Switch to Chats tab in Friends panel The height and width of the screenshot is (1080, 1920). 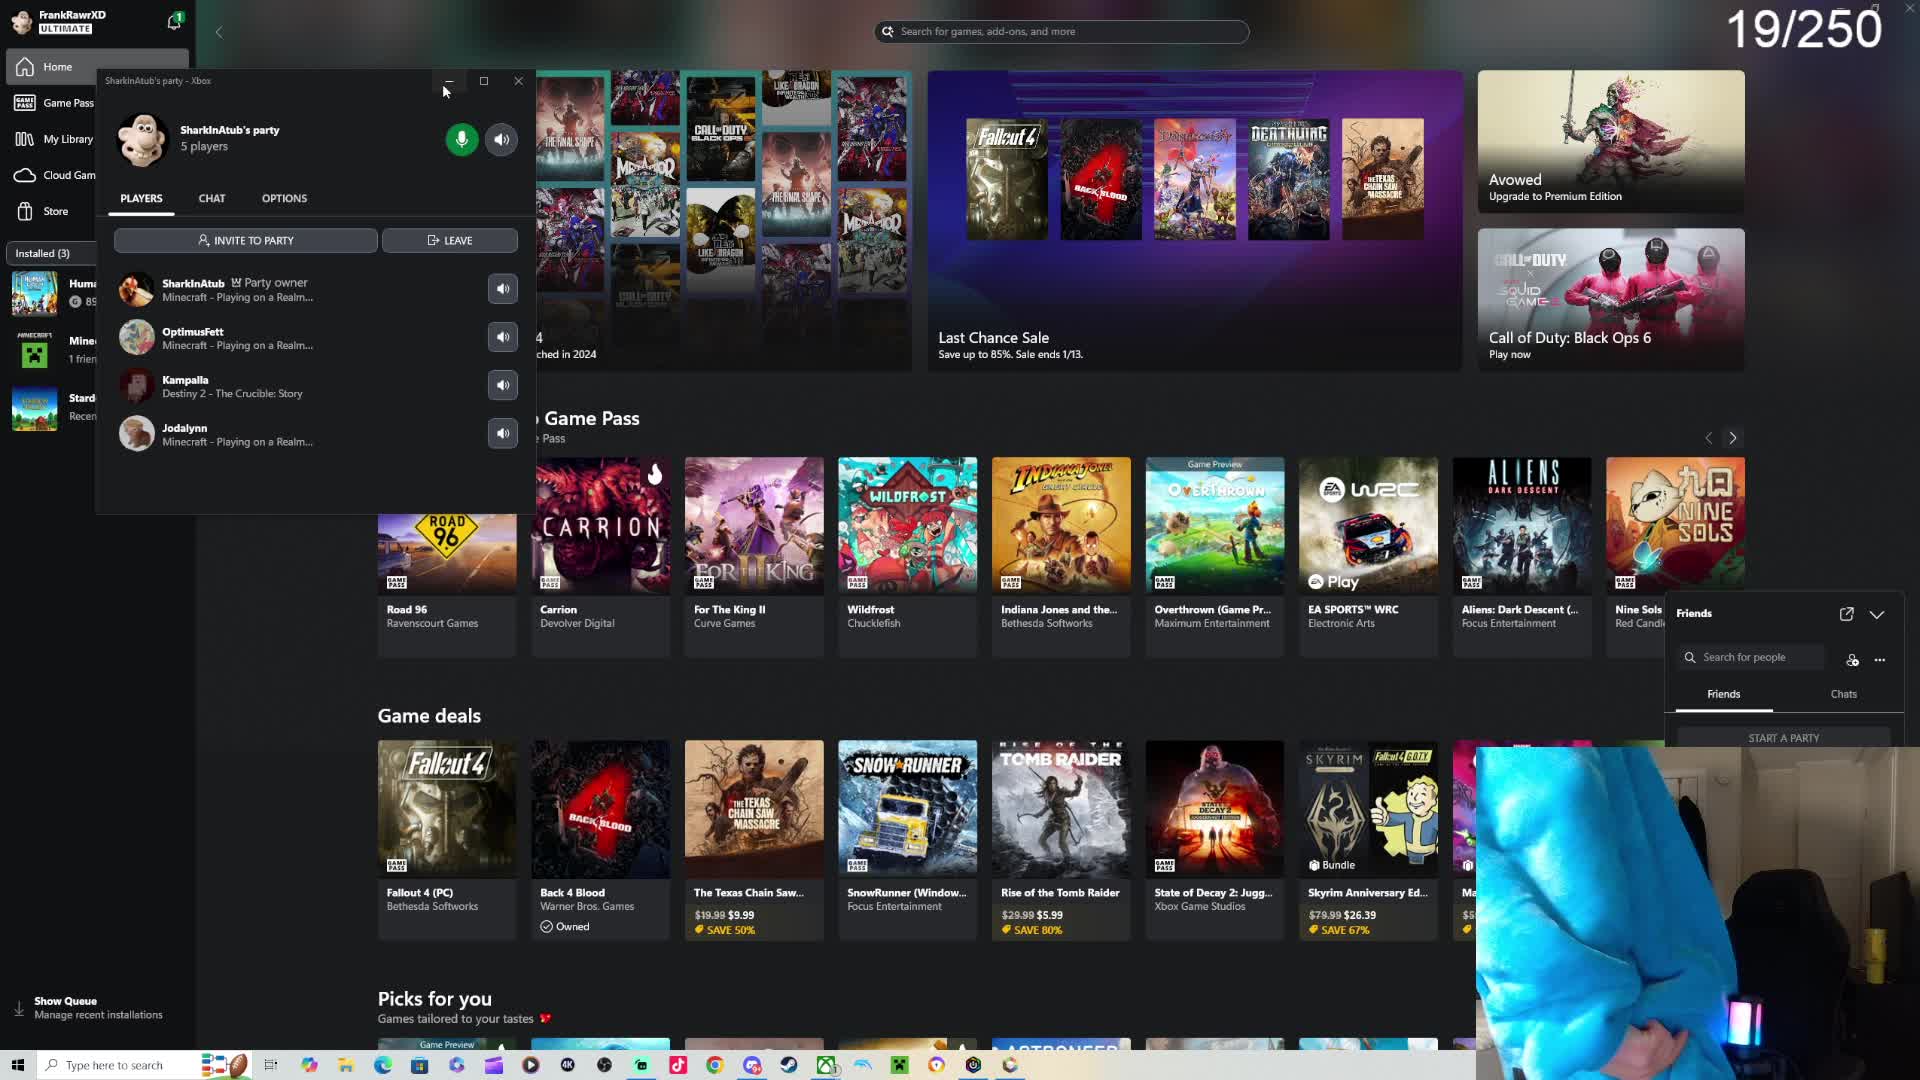tap(1843, 694)
